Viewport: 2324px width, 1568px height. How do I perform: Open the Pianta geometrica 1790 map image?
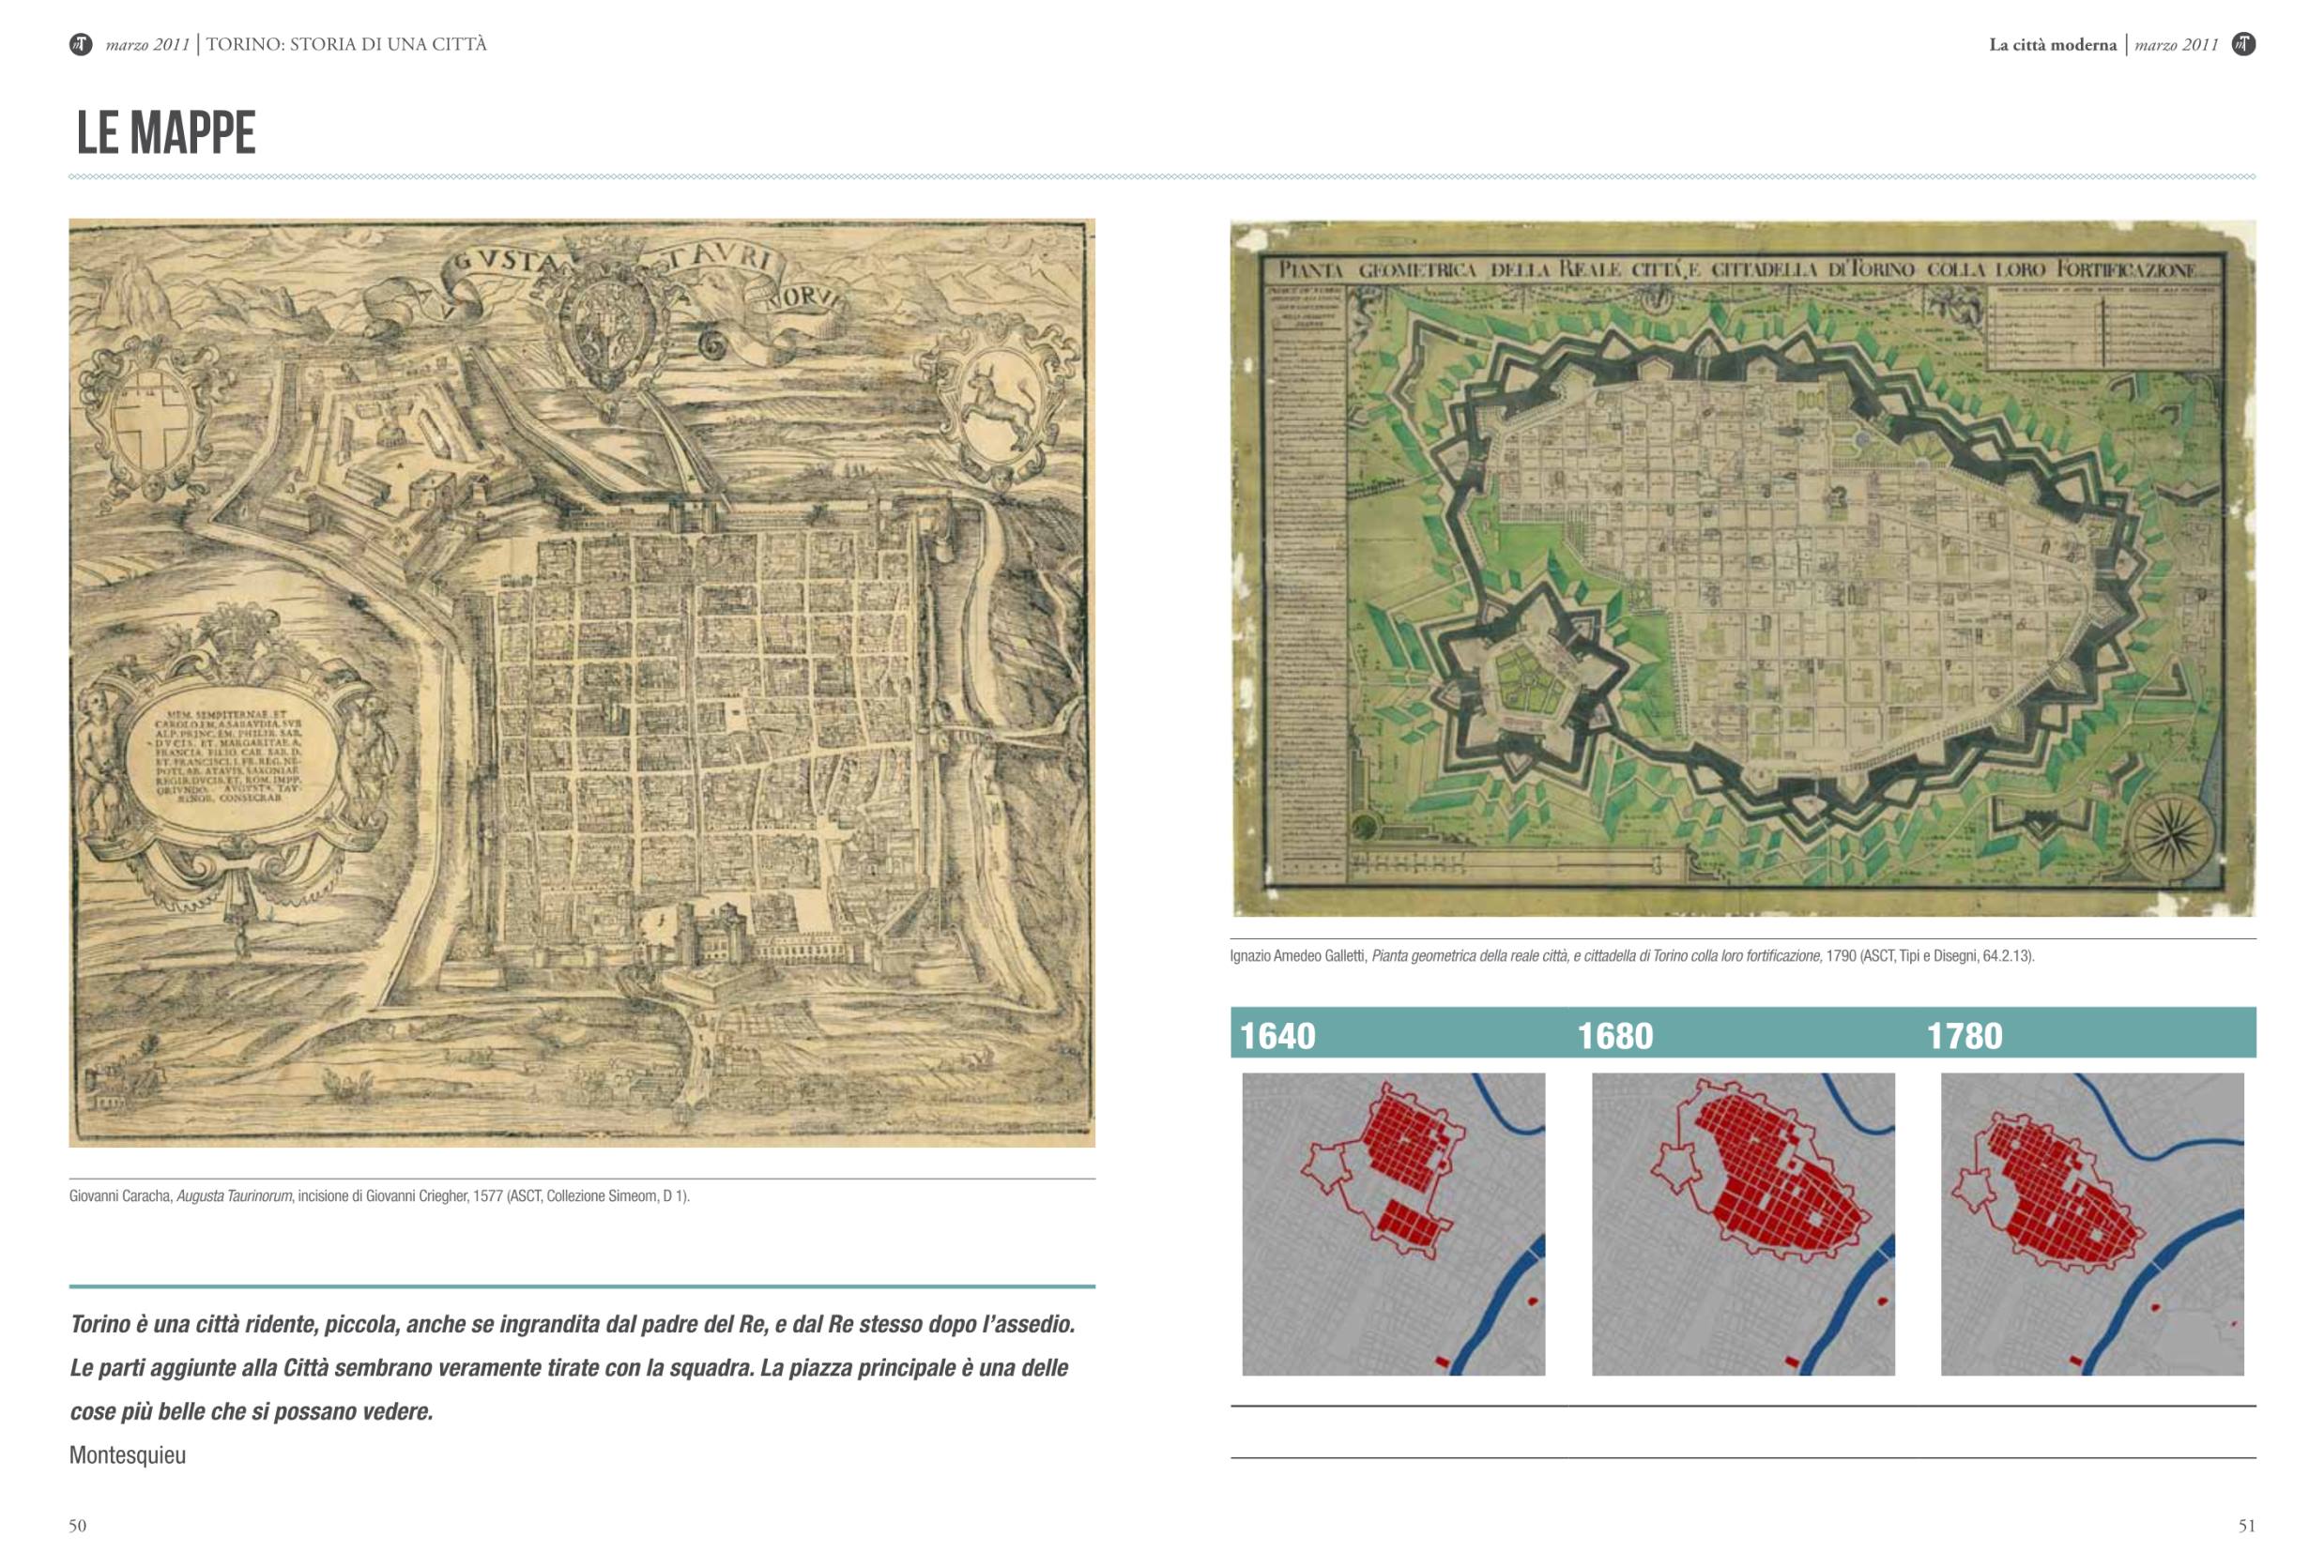(1743, 568)
